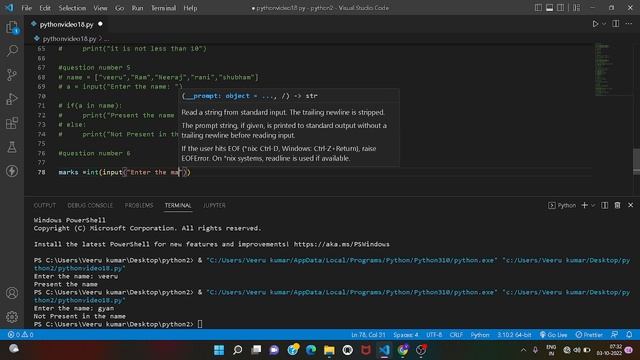Kill terminal with the trash icon

click(x=617, y=205)
